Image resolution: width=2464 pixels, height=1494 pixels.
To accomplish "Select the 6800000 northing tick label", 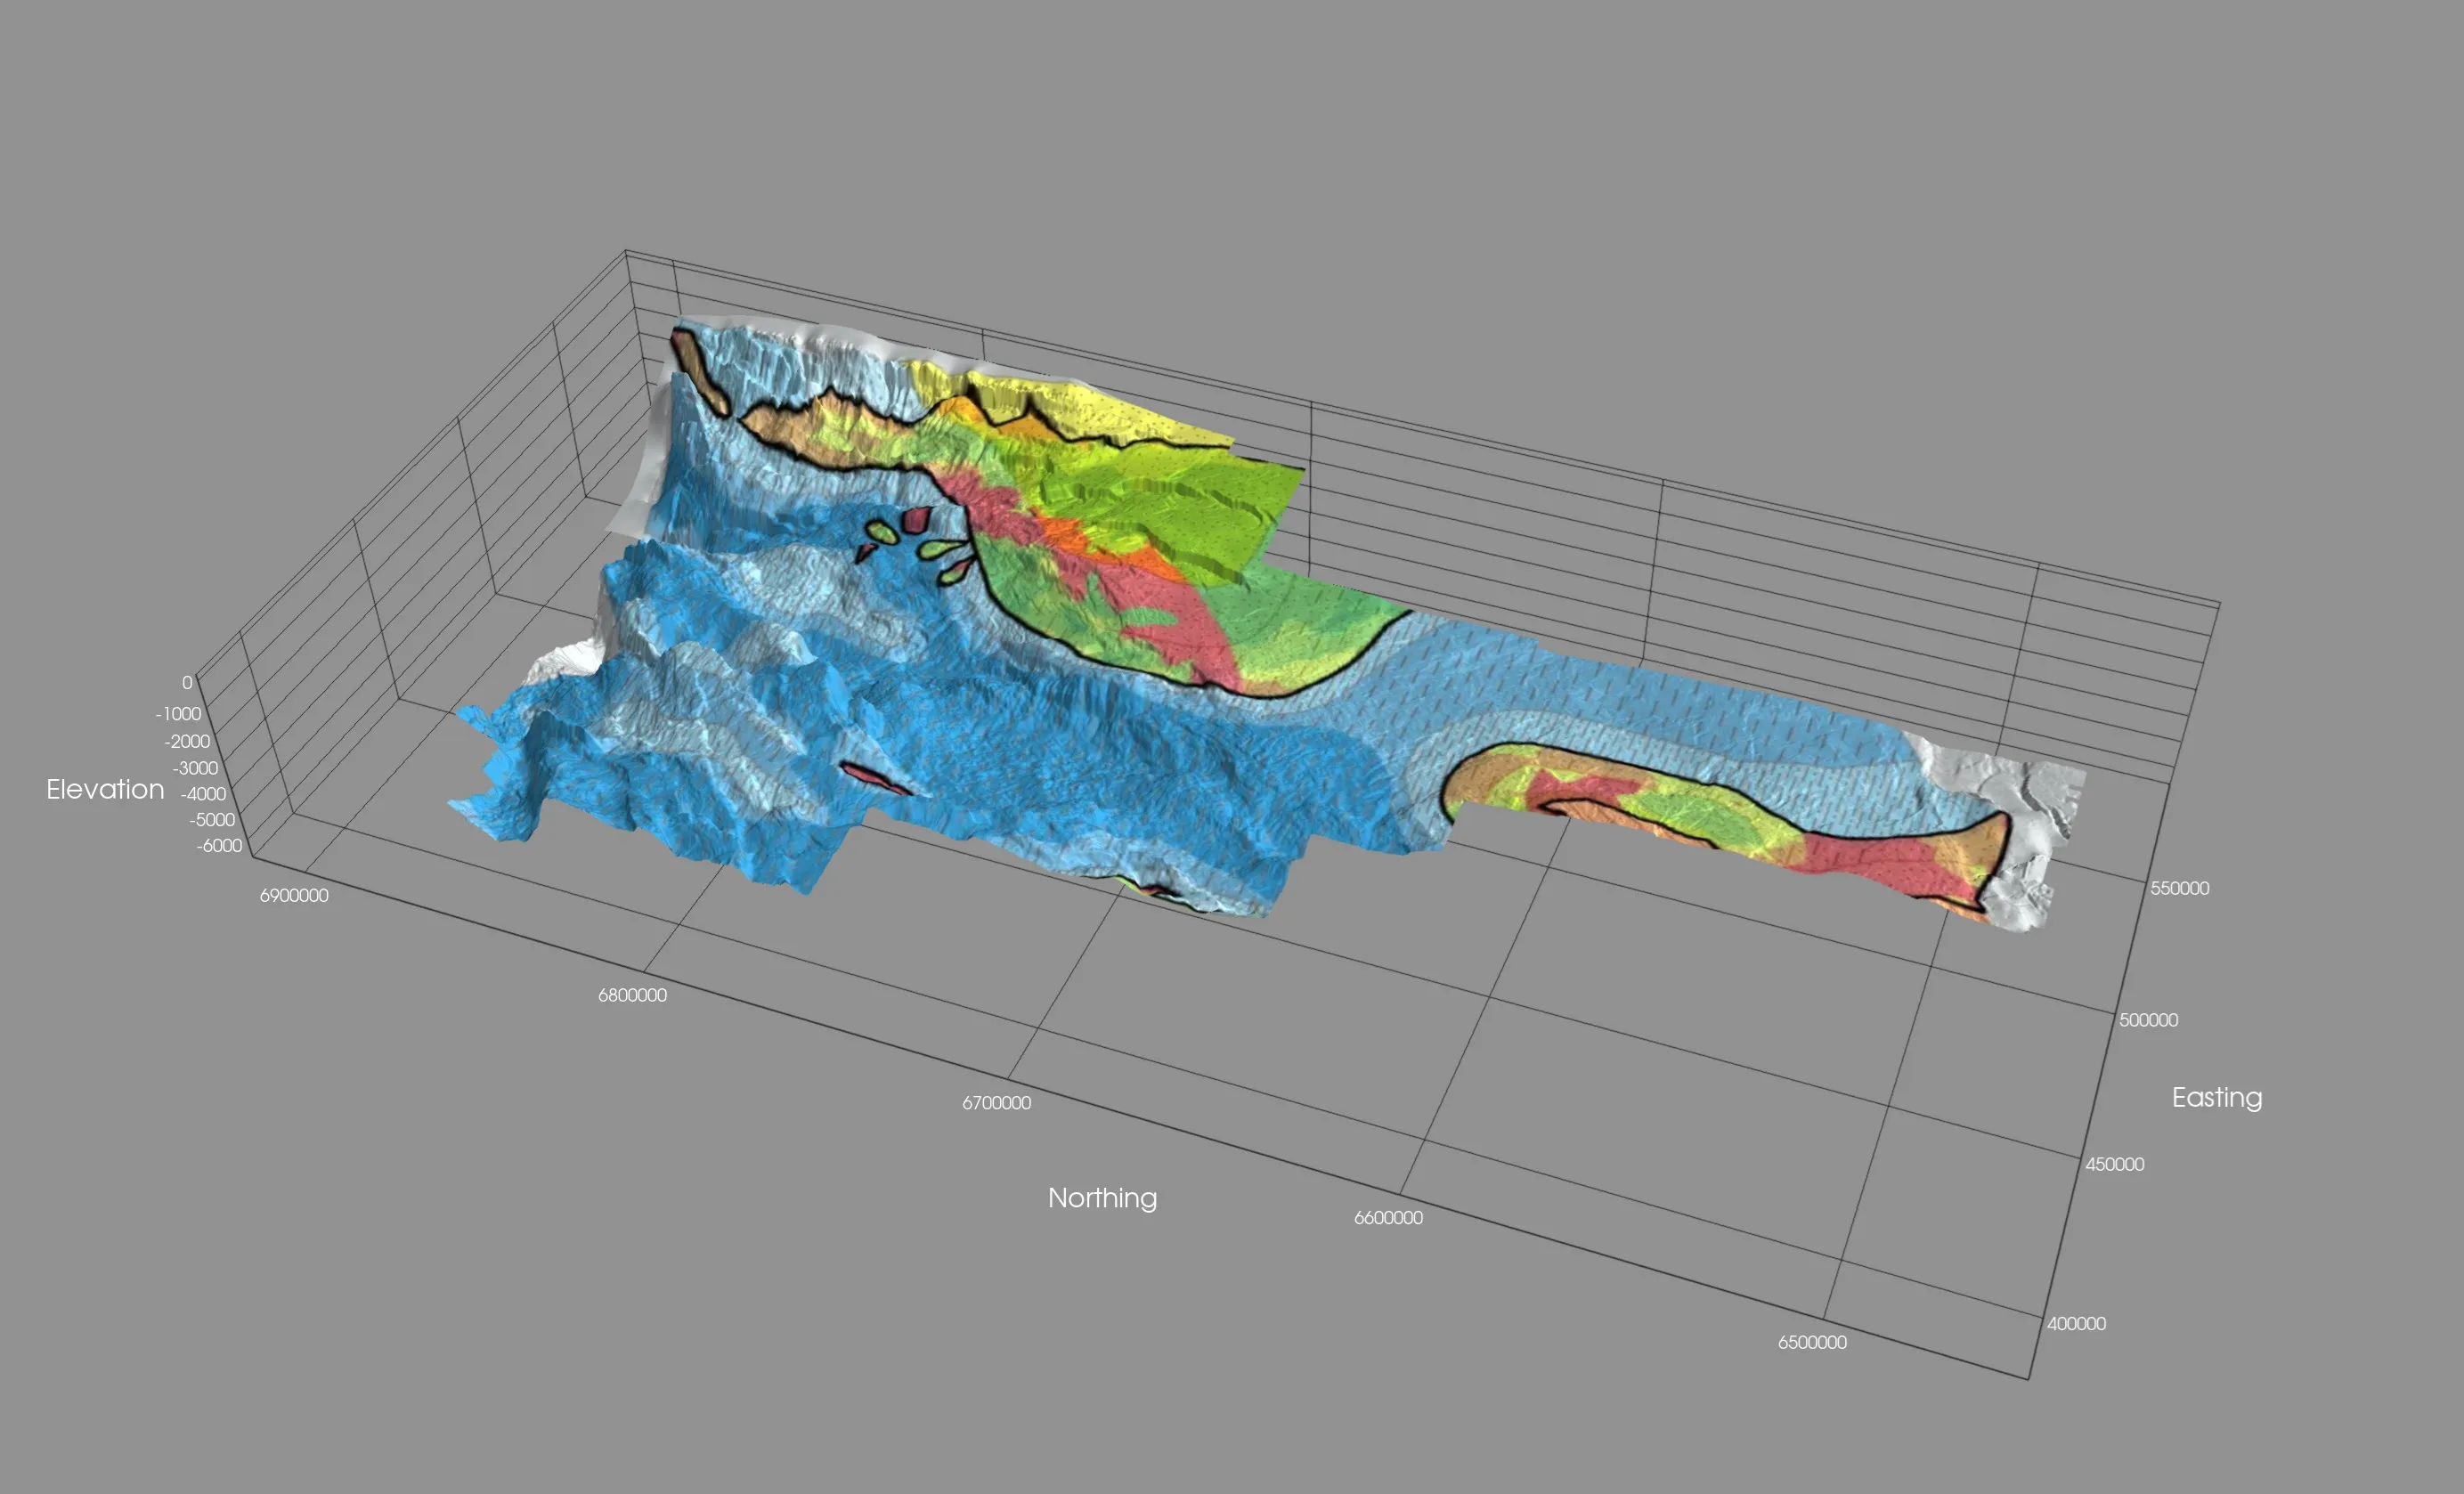I will 632,995.
